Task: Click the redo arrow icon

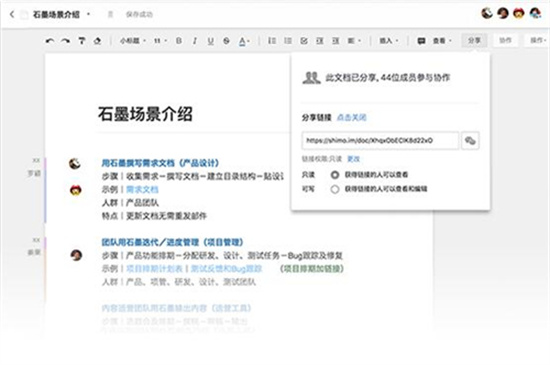Action: click(65, 41)
